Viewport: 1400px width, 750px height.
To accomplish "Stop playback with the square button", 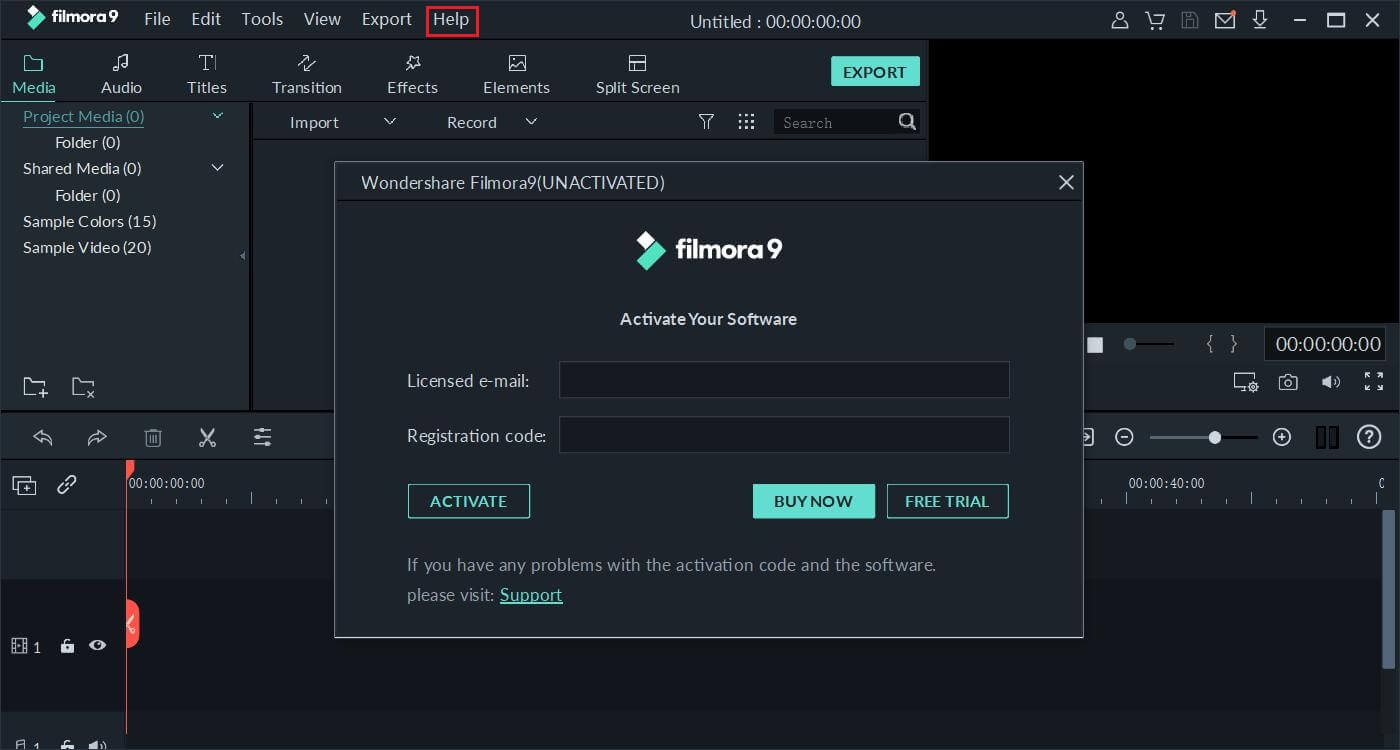I will coord(1095,344).
